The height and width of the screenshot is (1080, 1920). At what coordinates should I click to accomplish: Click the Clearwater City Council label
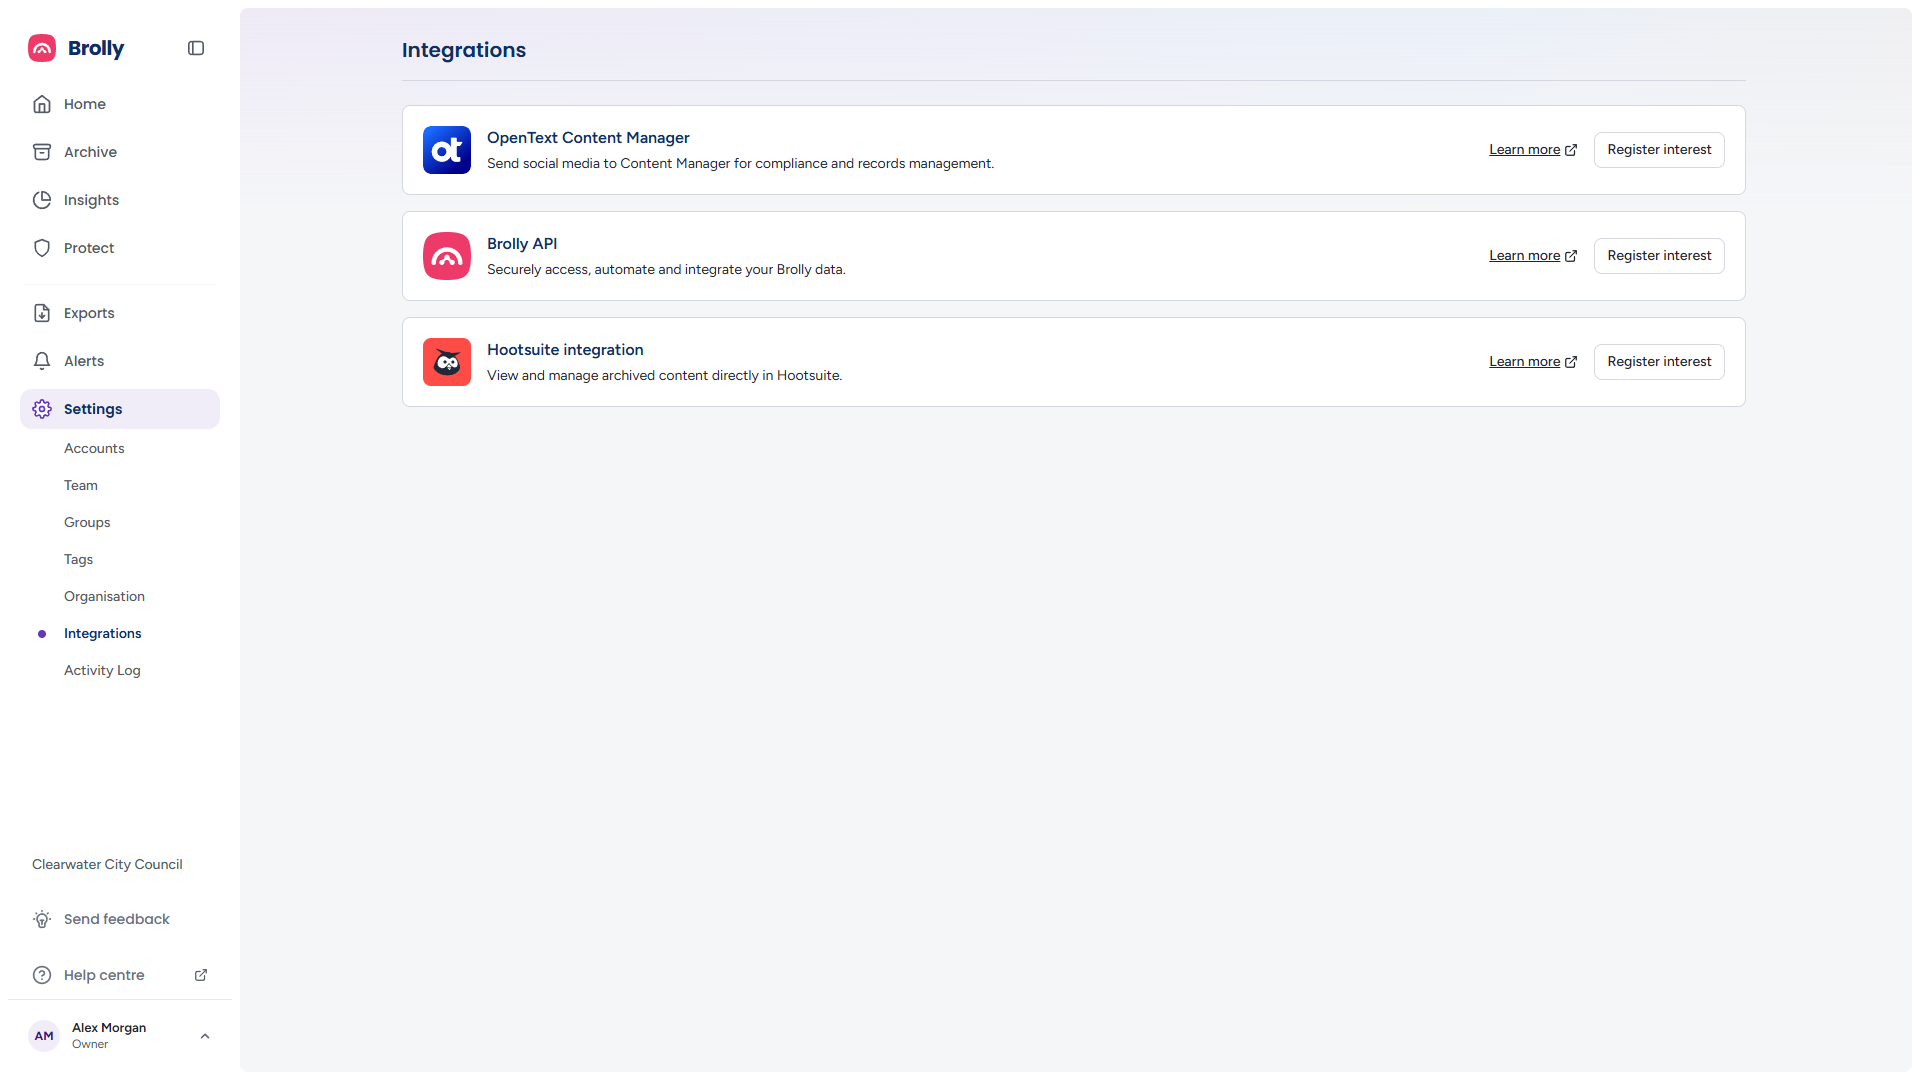[x=107, y=864]
